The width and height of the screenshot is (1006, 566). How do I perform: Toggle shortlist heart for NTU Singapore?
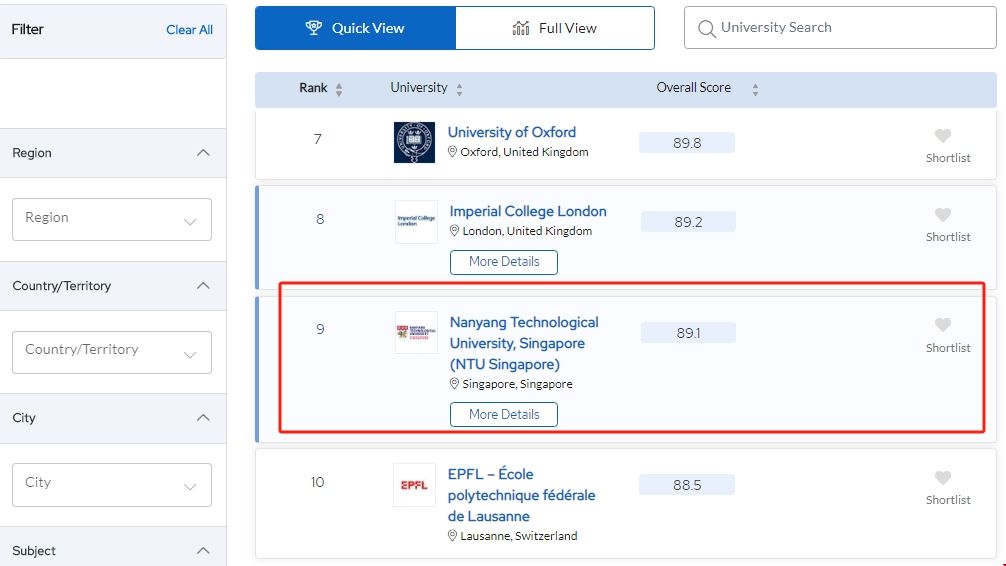click(942, 325)
